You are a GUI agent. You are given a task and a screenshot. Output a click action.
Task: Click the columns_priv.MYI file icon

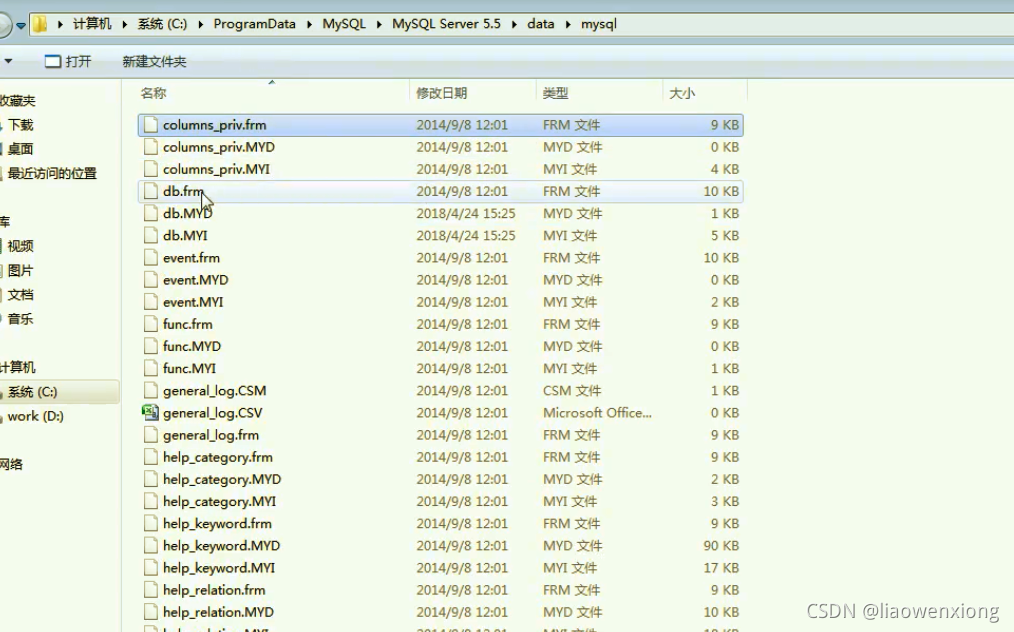click(x=151, y=169)
